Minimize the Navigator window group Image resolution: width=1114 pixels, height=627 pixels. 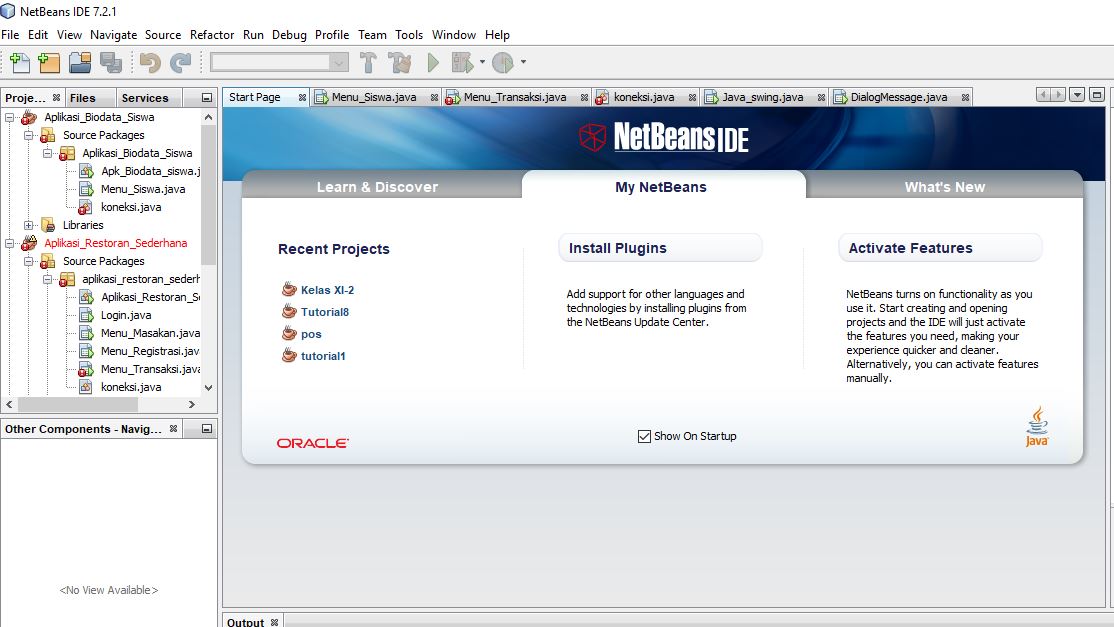(207, 429)
